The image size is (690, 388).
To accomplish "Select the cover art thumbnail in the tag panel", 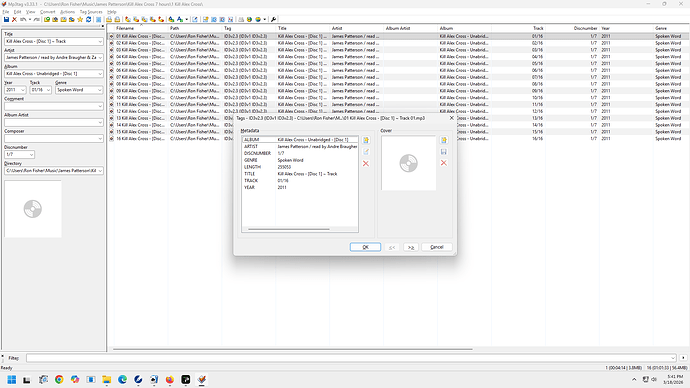I will pos(33,209).
